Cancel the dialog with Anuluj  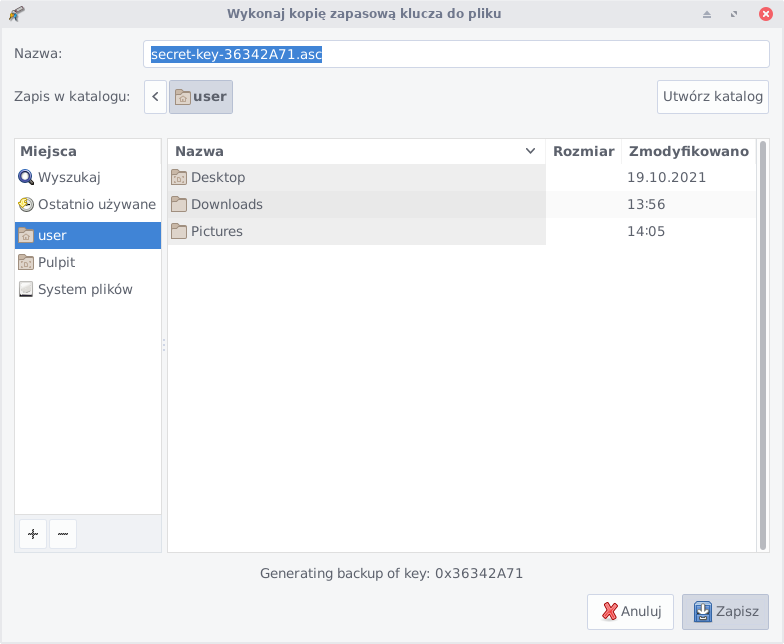631,612
